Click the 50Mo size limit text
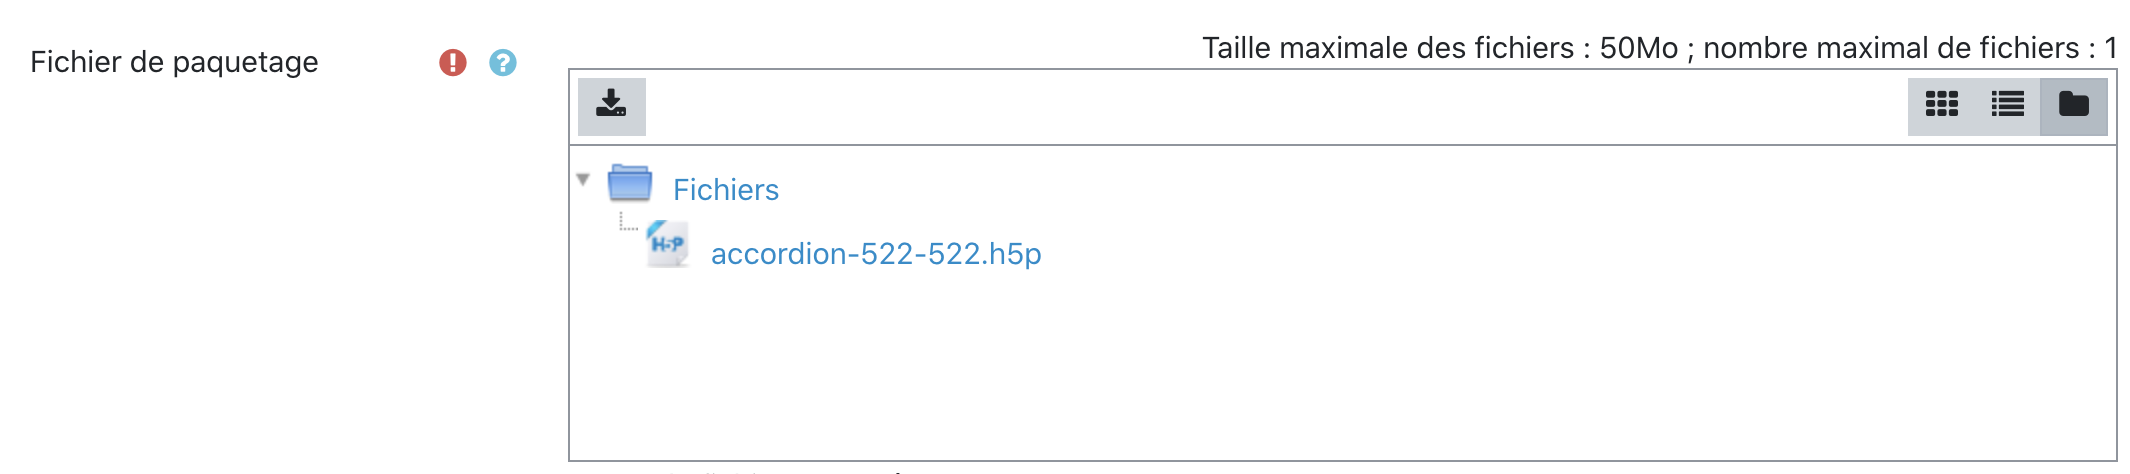 click(x=1638, y=48)
